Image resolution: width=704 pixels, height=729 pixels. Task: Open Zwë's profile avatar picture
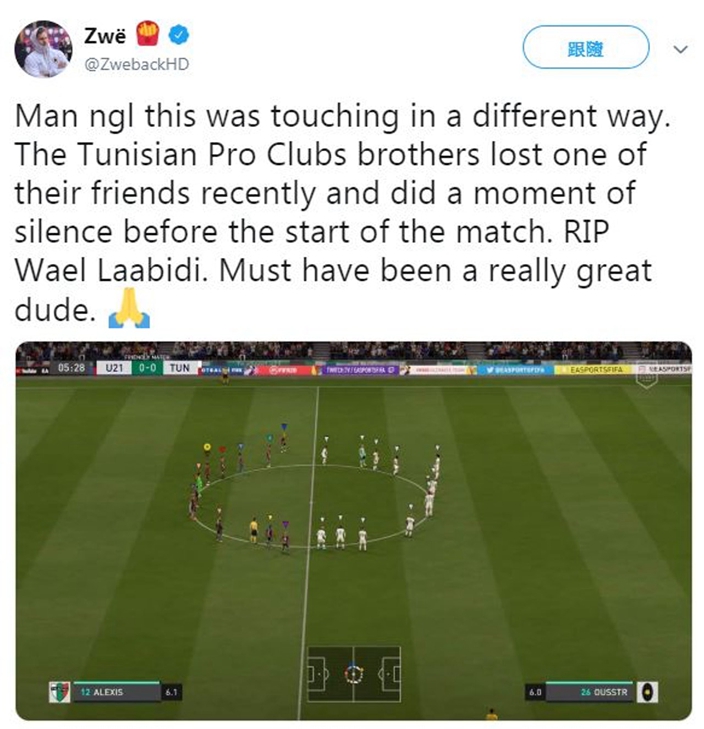coord(43,49)
